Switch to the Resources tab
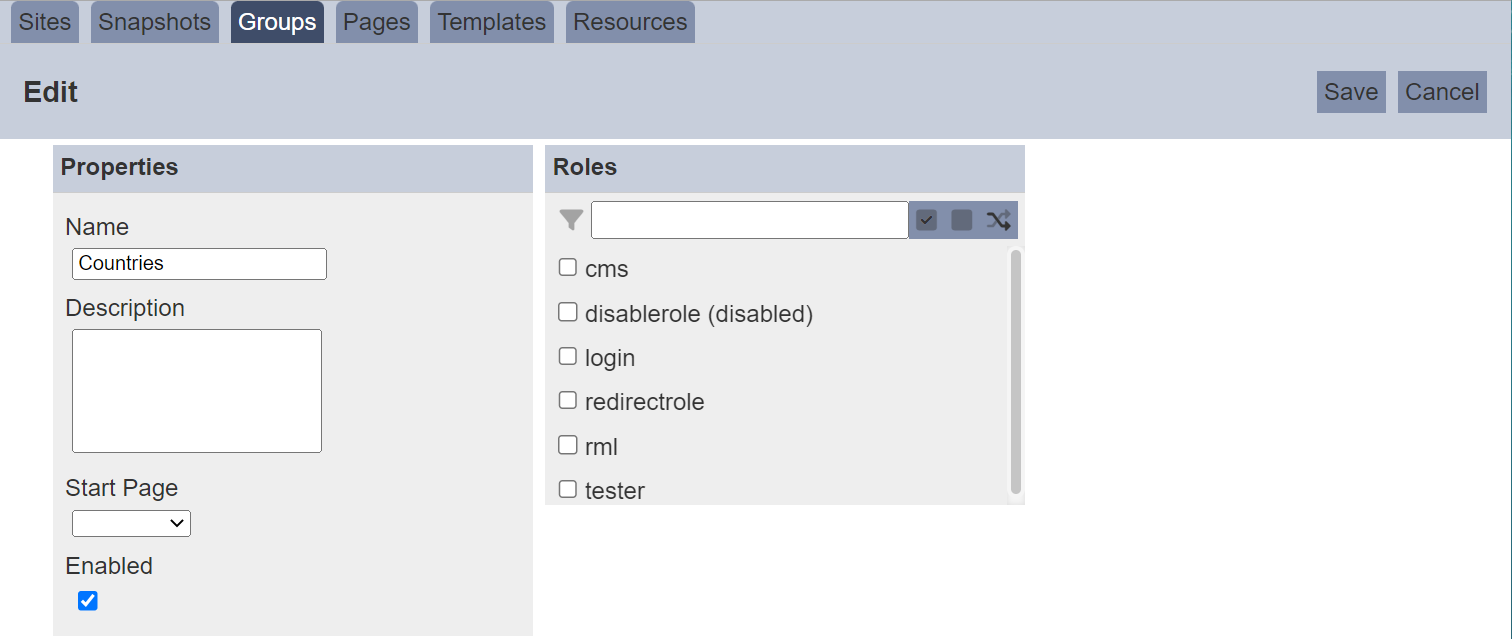 630,22
